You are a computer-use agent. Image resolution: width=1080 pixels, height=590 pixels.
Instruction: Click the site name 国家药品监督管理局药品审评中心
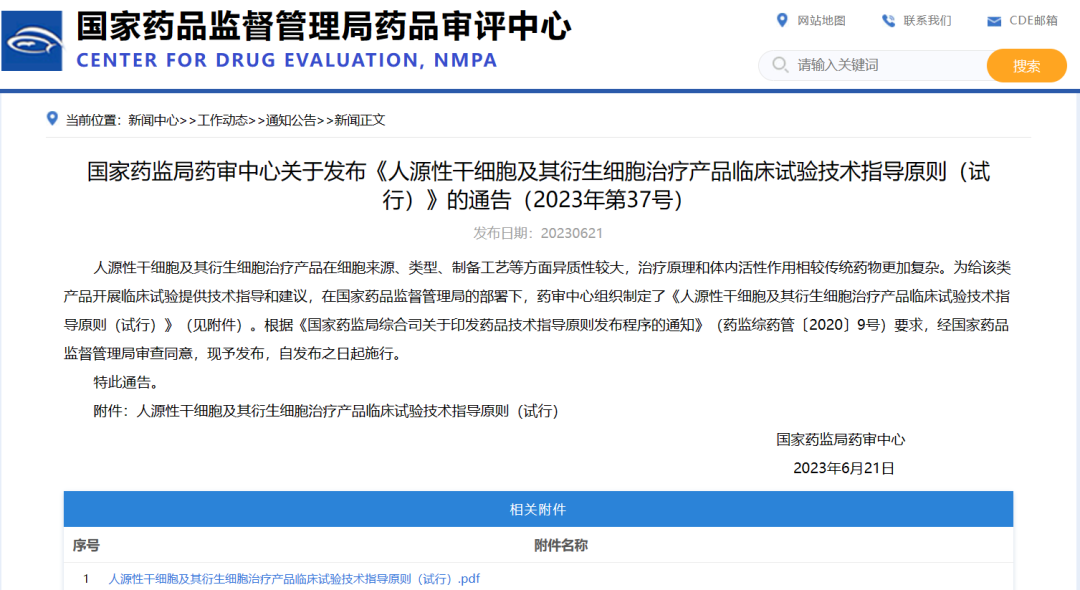coord(324,26)
